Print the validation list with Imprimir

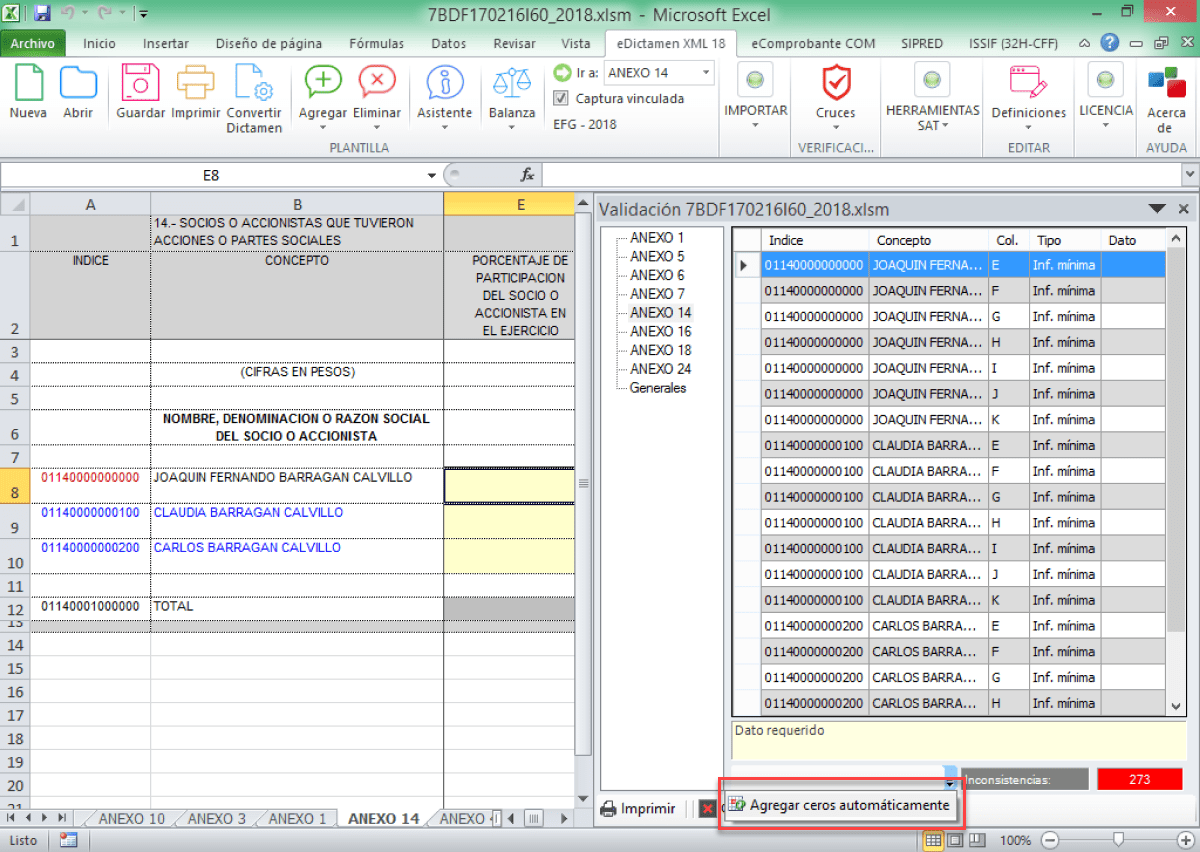[x=637, y=808]
